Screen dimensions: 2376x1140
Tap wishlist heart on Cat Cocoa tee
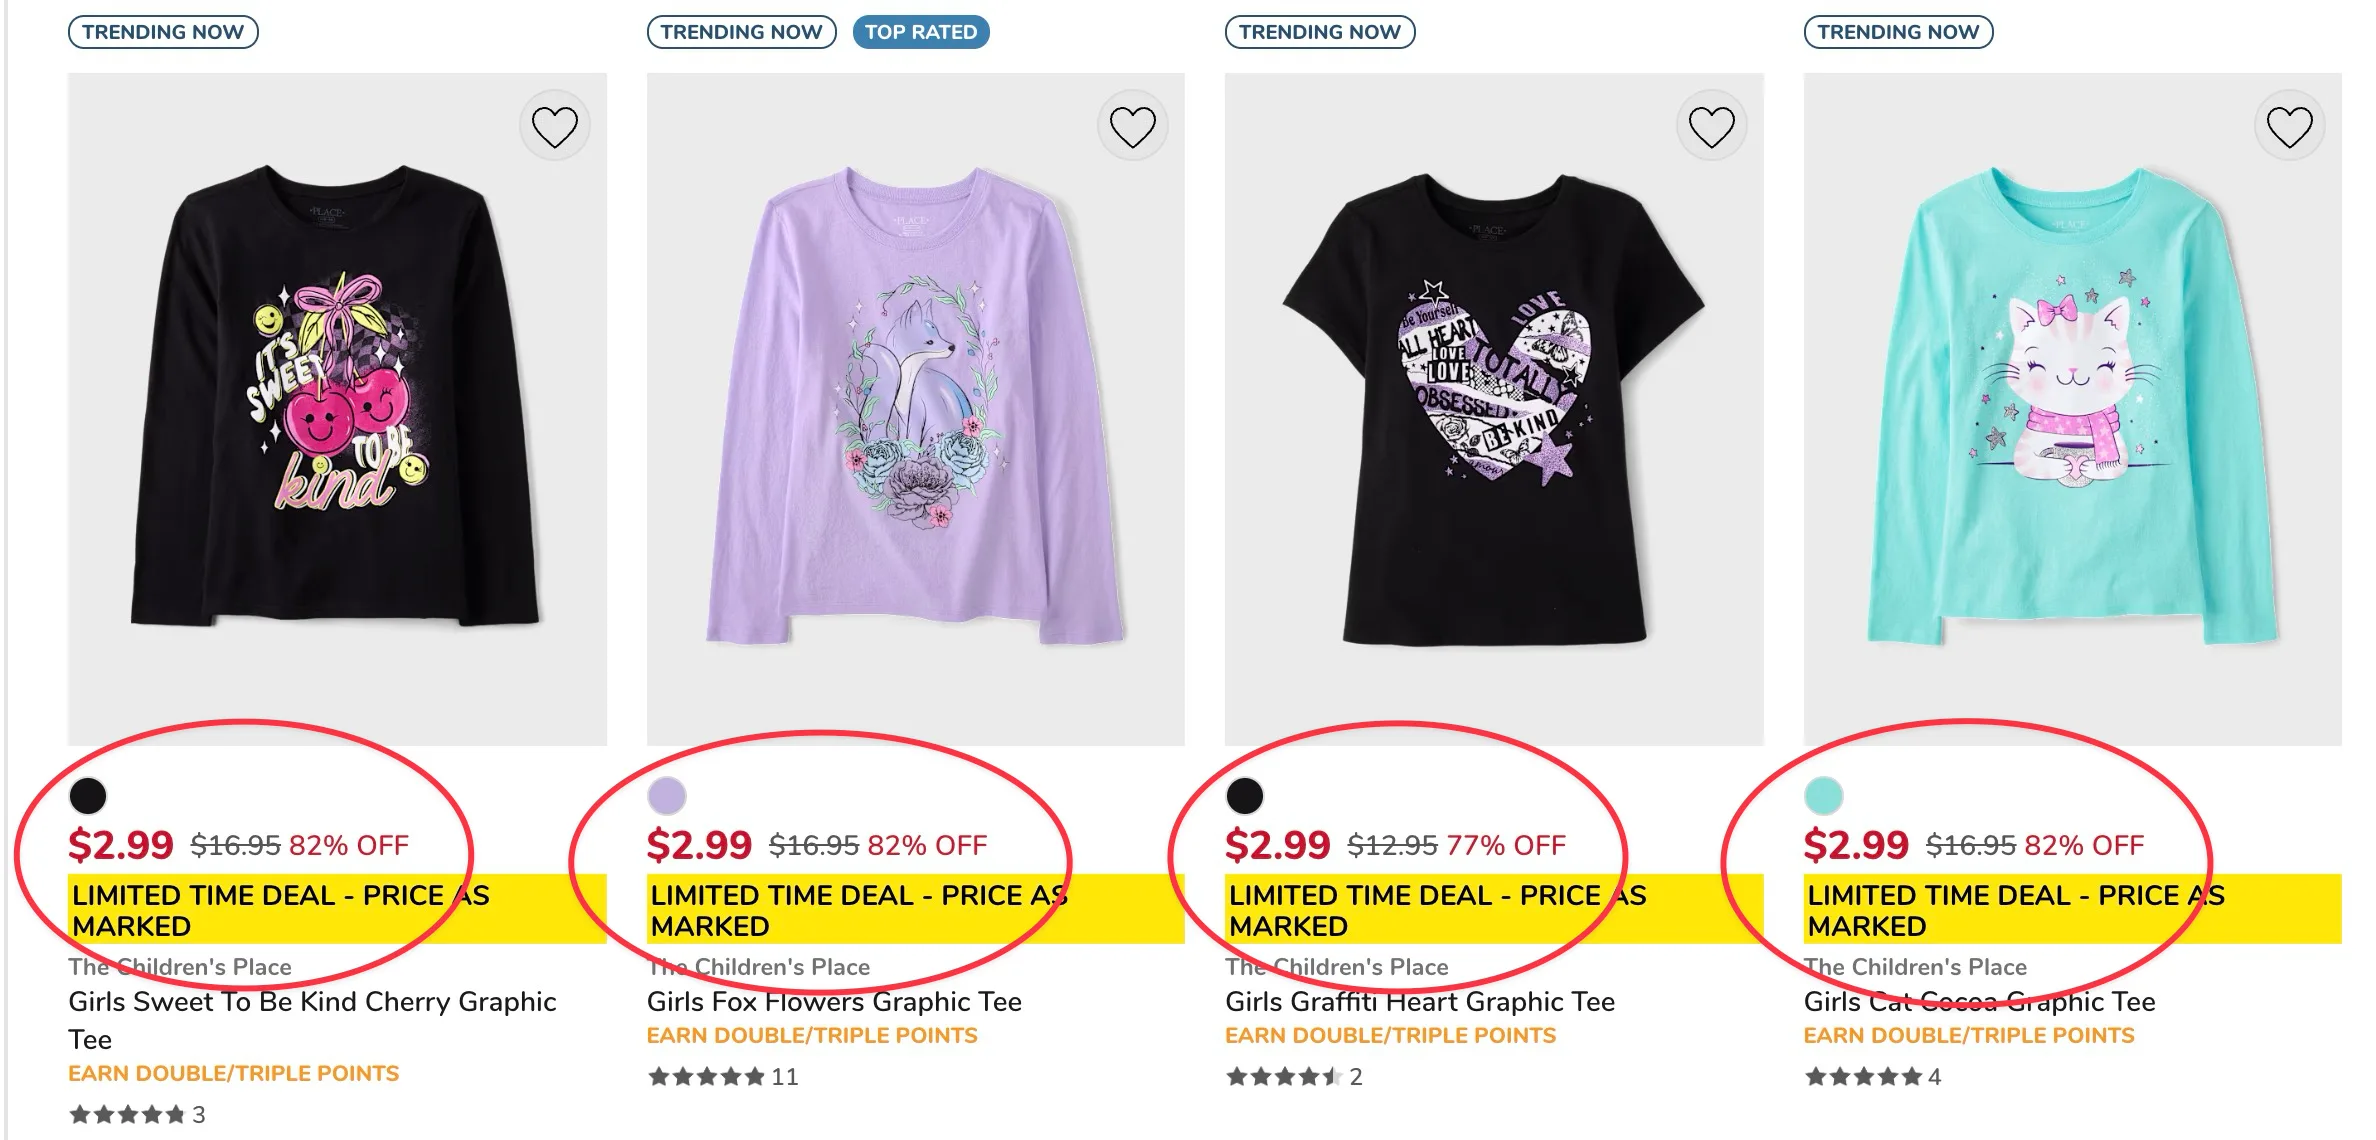pyautogui.click(x=2289, y=127)
